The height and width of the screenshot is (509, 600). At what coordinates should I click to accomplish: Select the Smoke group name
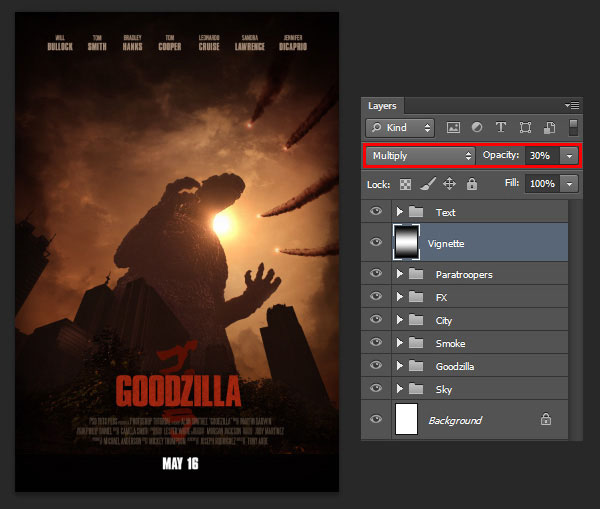[450, 343]
